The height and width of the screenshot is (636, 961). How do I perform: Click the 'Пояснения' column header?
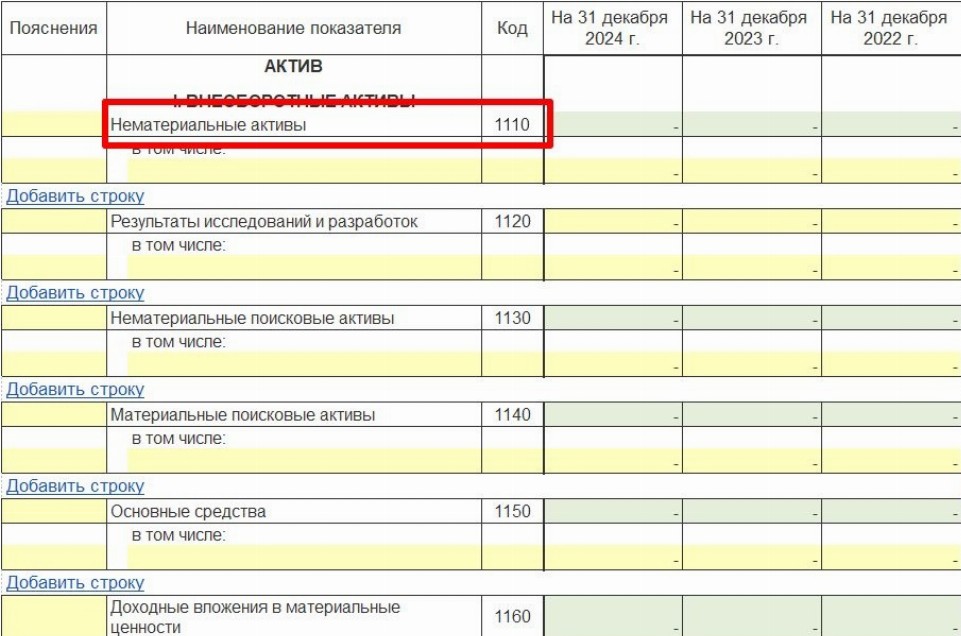[53, 28]
